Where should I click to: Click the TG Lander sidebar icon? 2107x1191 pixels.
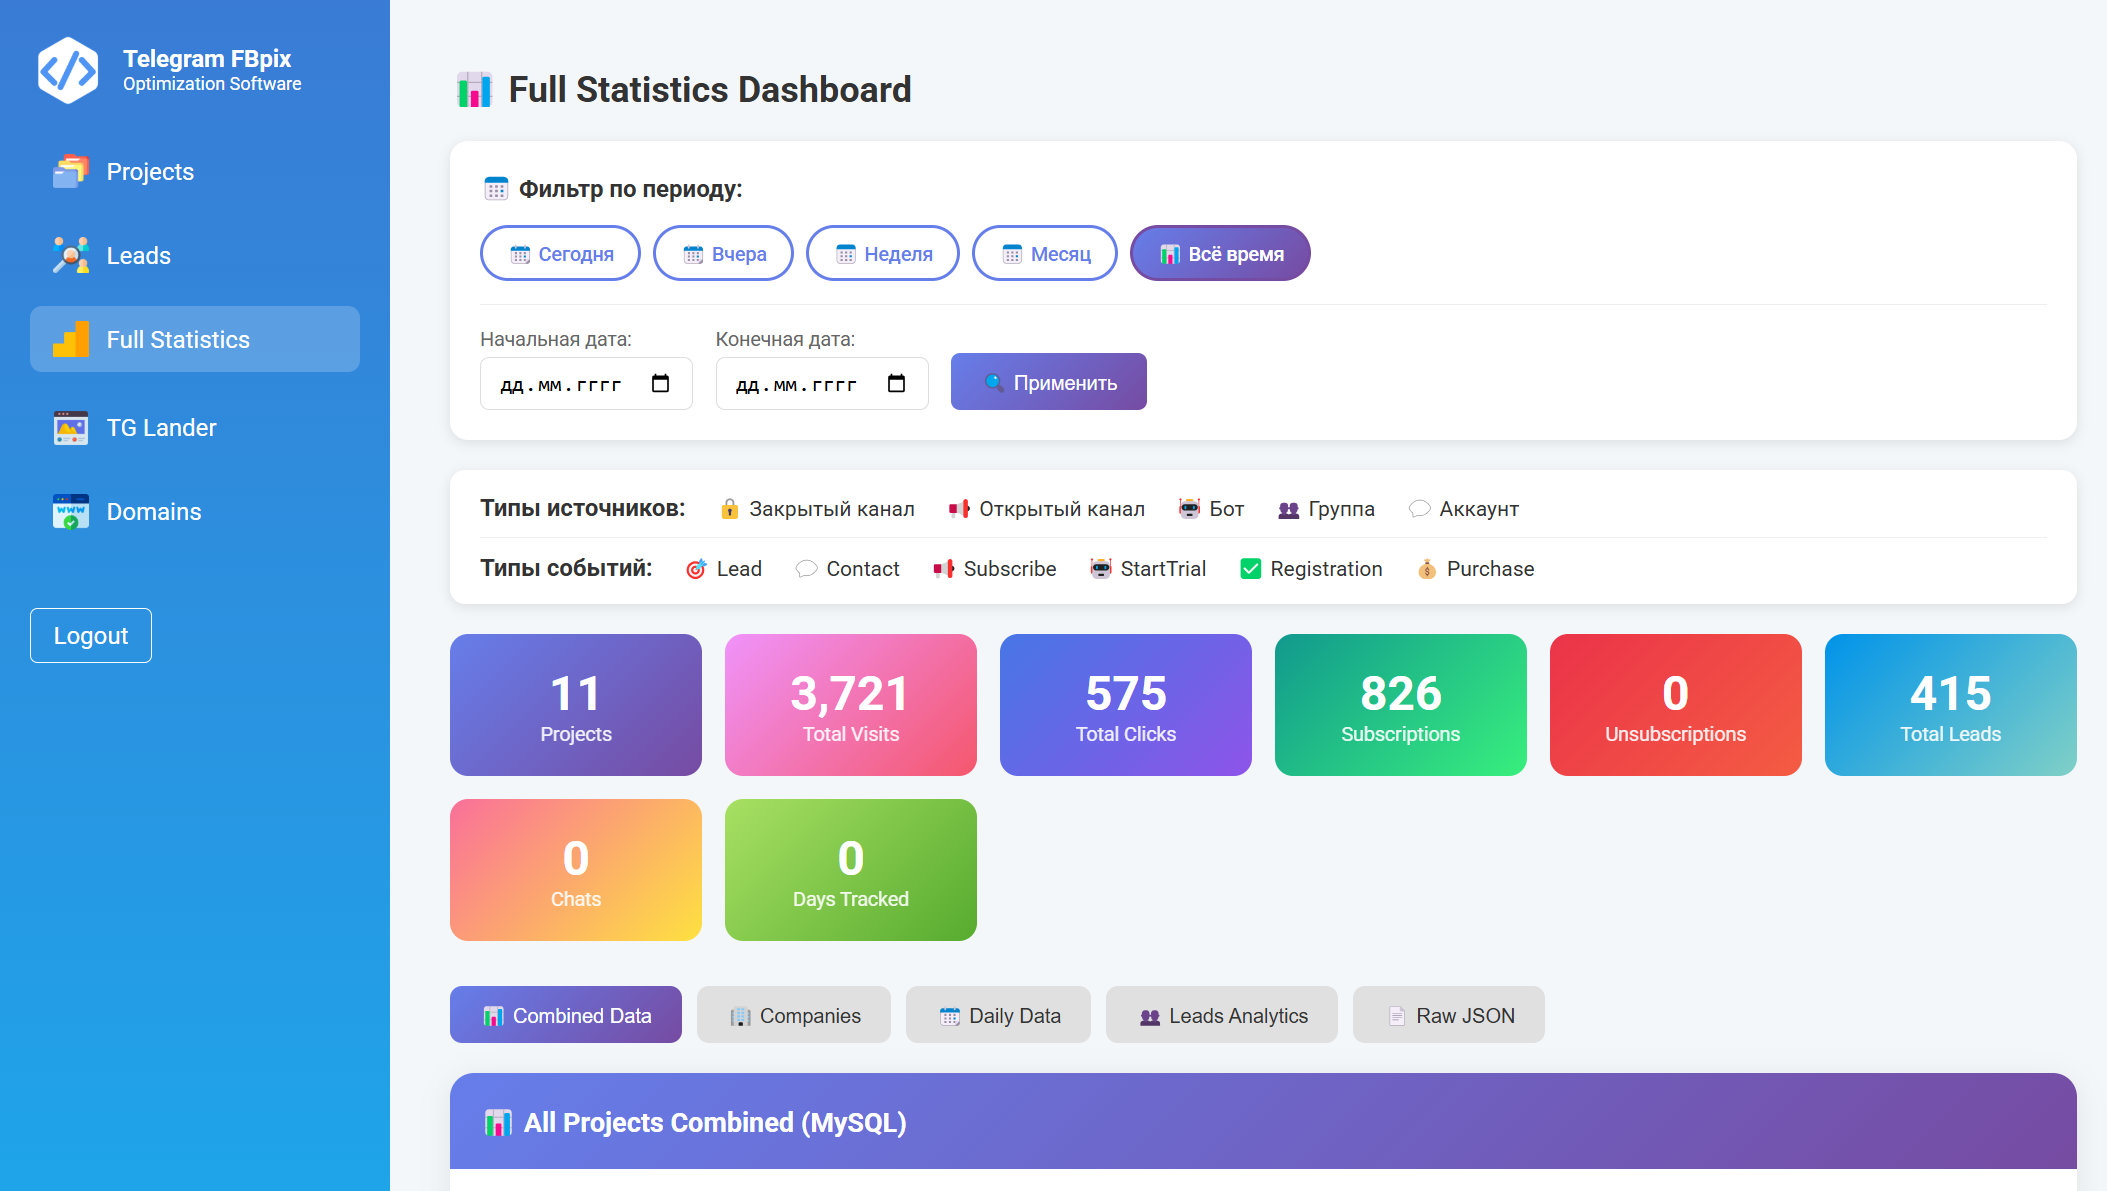click(71, 428)
